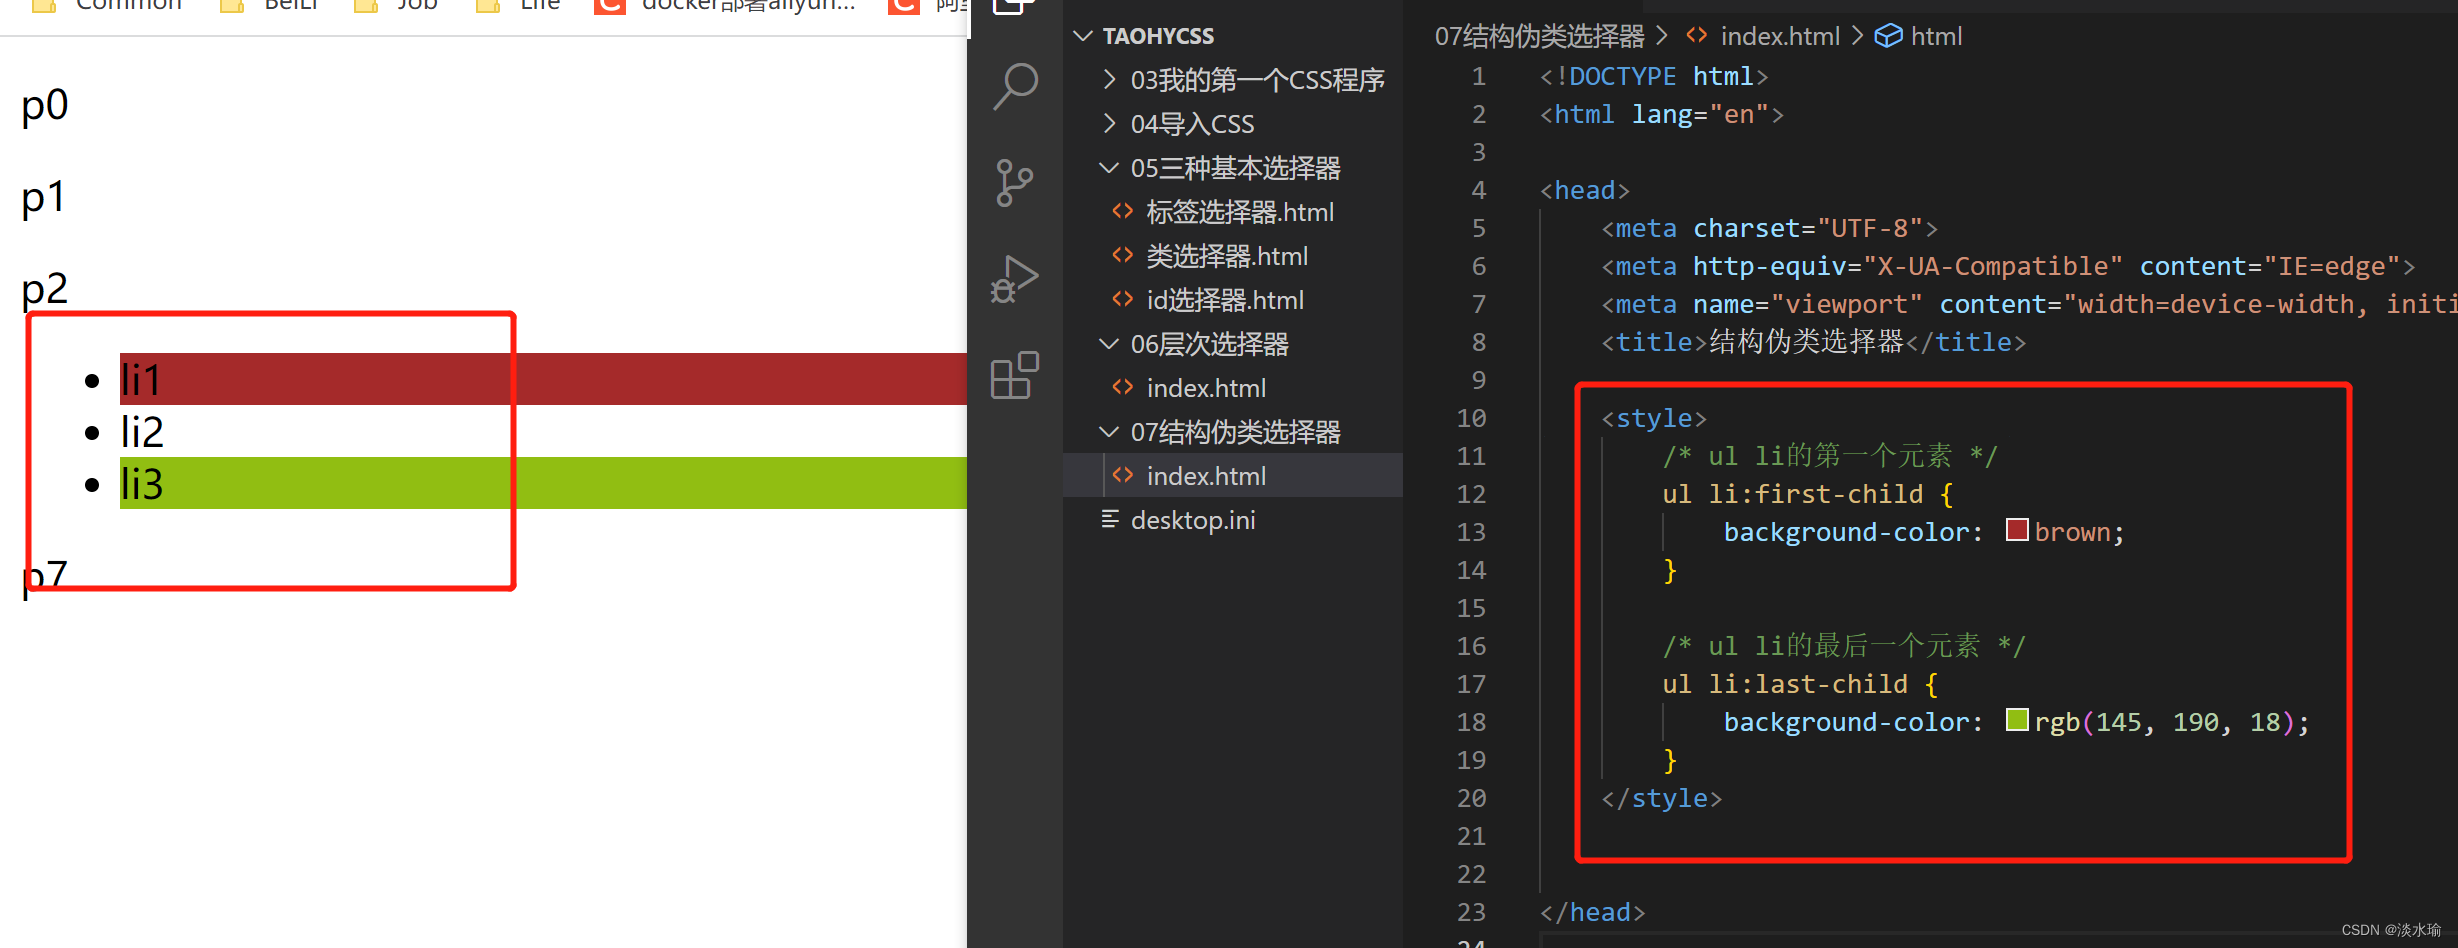Open the Search view in activity bar
Viewport: 2458px width, 948px height.
(1015, 87)
